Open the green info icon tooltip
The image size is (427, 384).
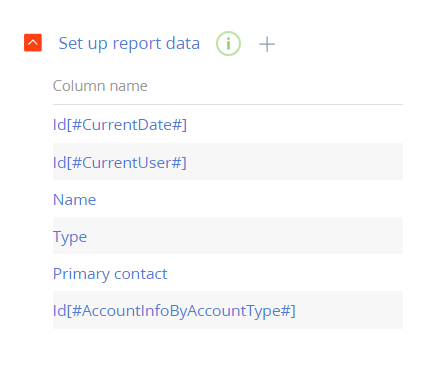click(x=228, y=43)
